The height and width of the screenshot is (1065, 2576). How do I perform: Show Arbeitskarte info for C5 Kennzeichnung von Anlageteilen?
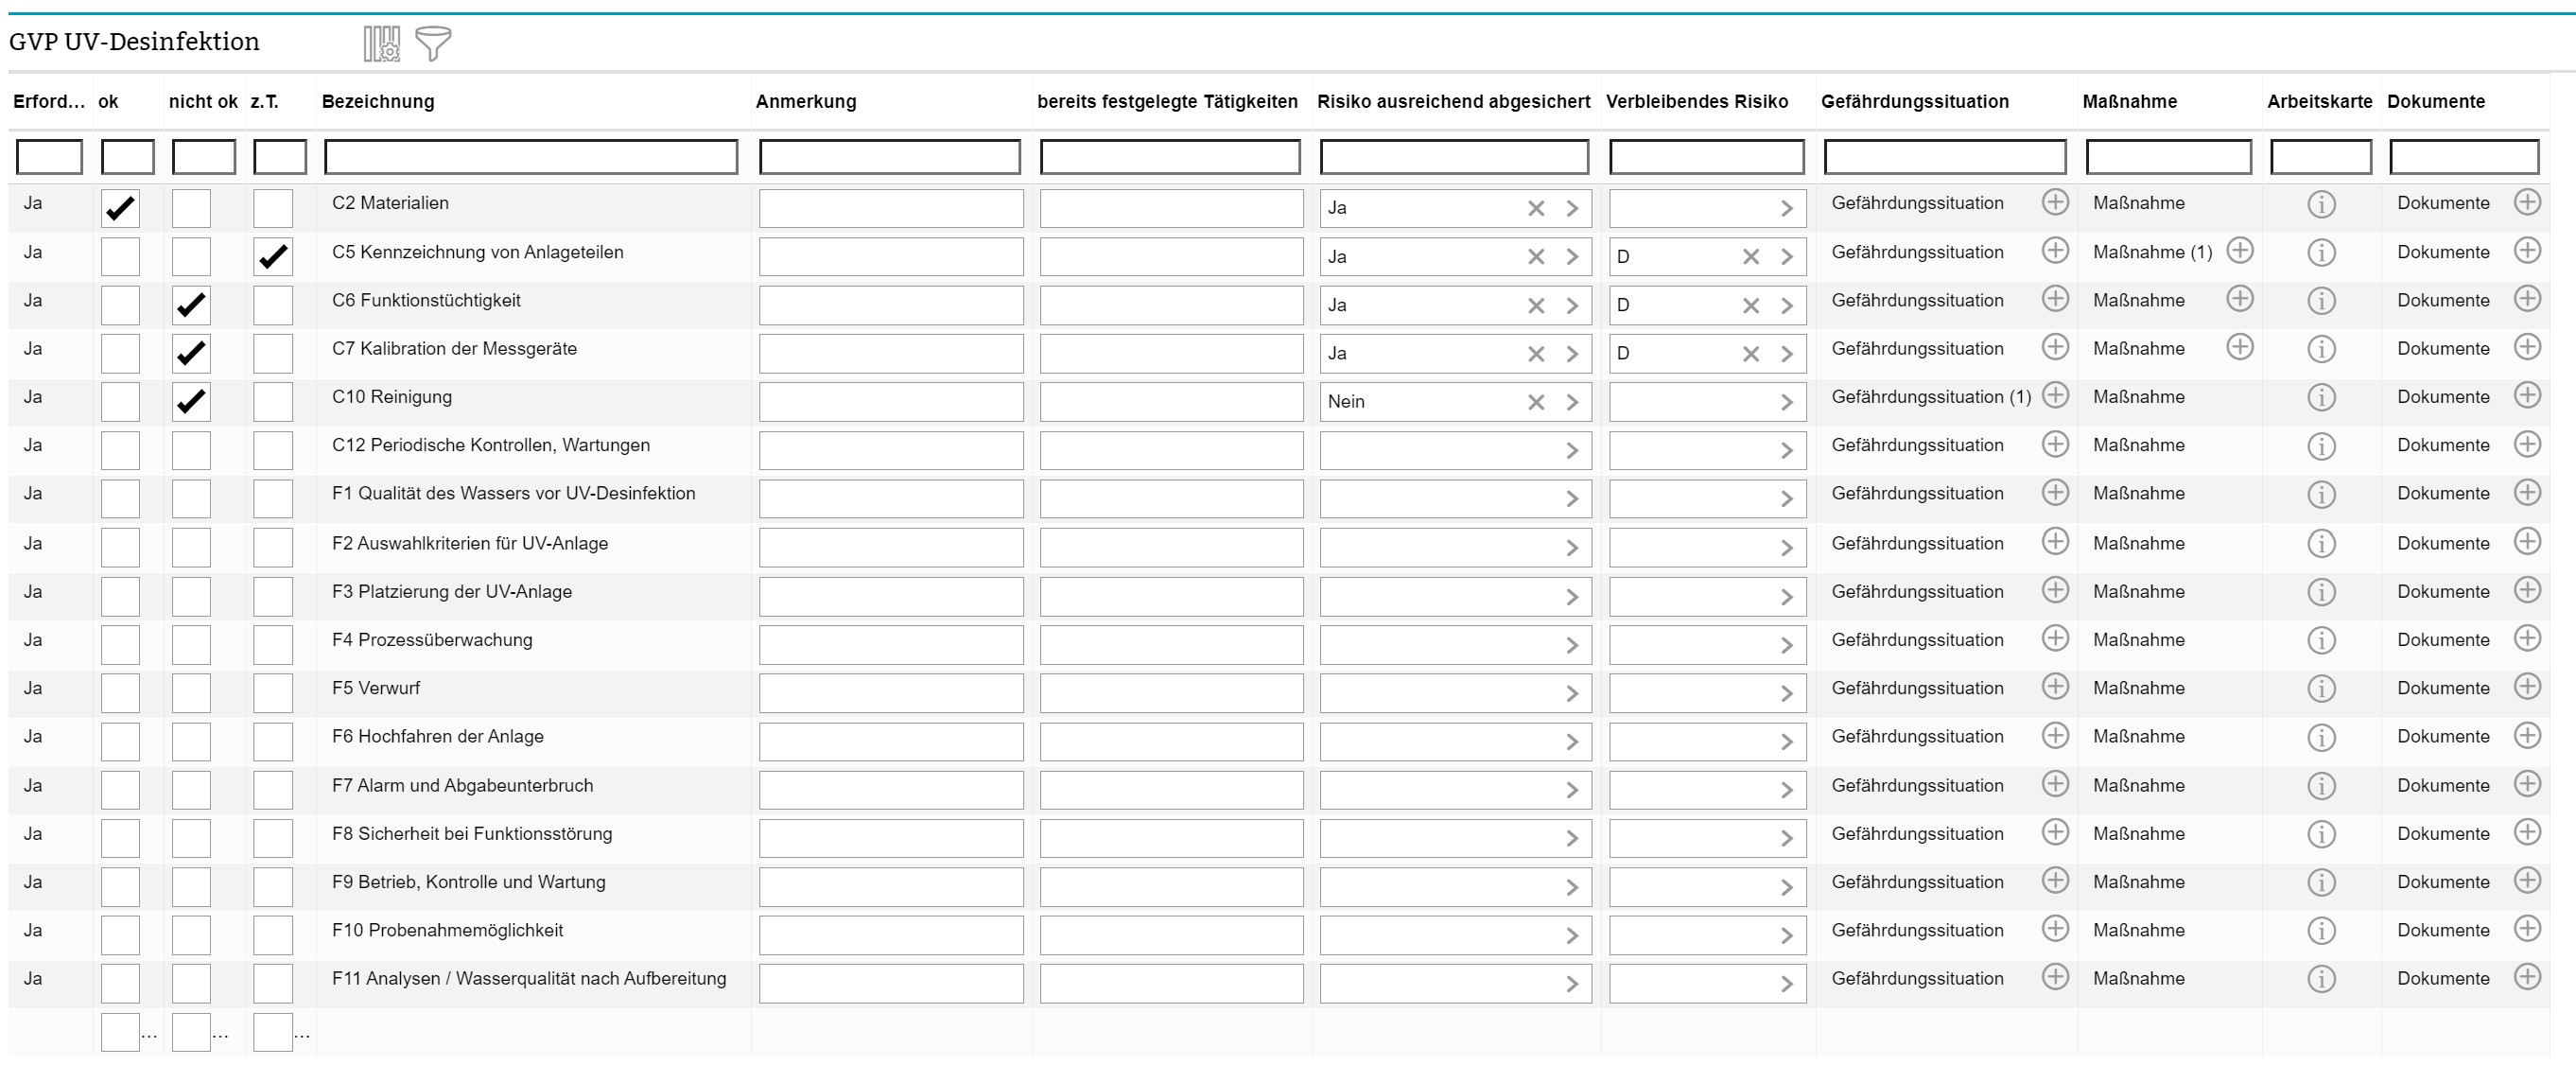2322,252
